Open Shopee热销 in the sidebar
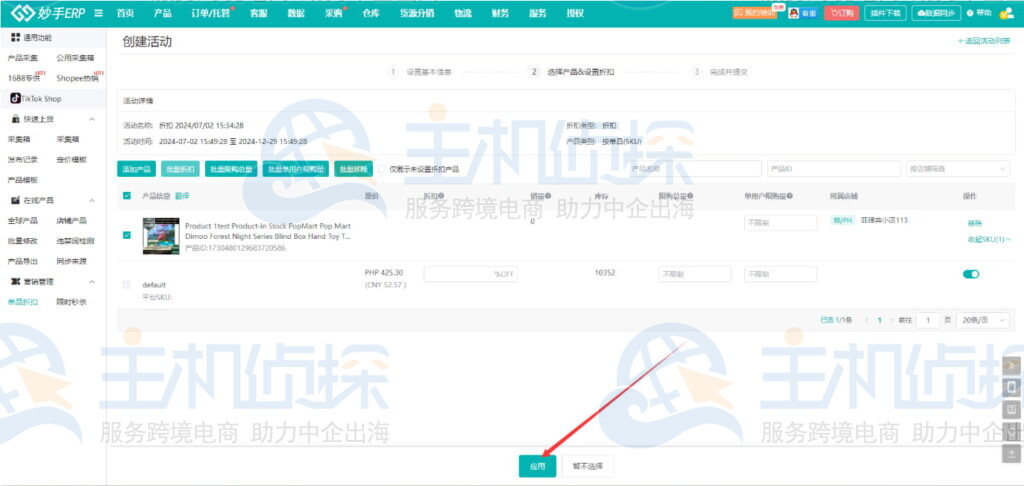 click(77, 78)
